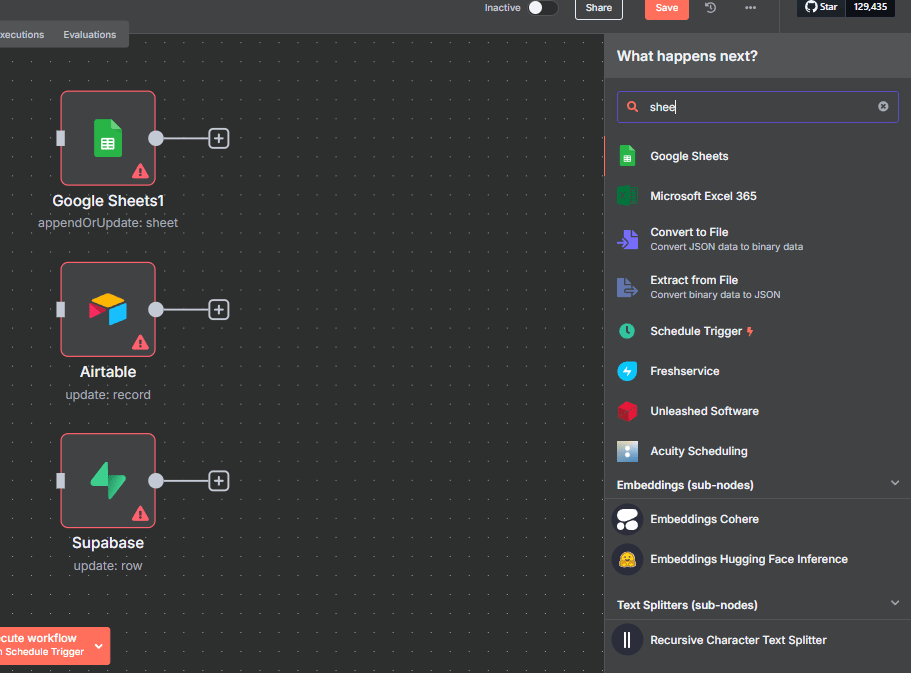Add node after Google Sheets1 output

pos(218,138)
